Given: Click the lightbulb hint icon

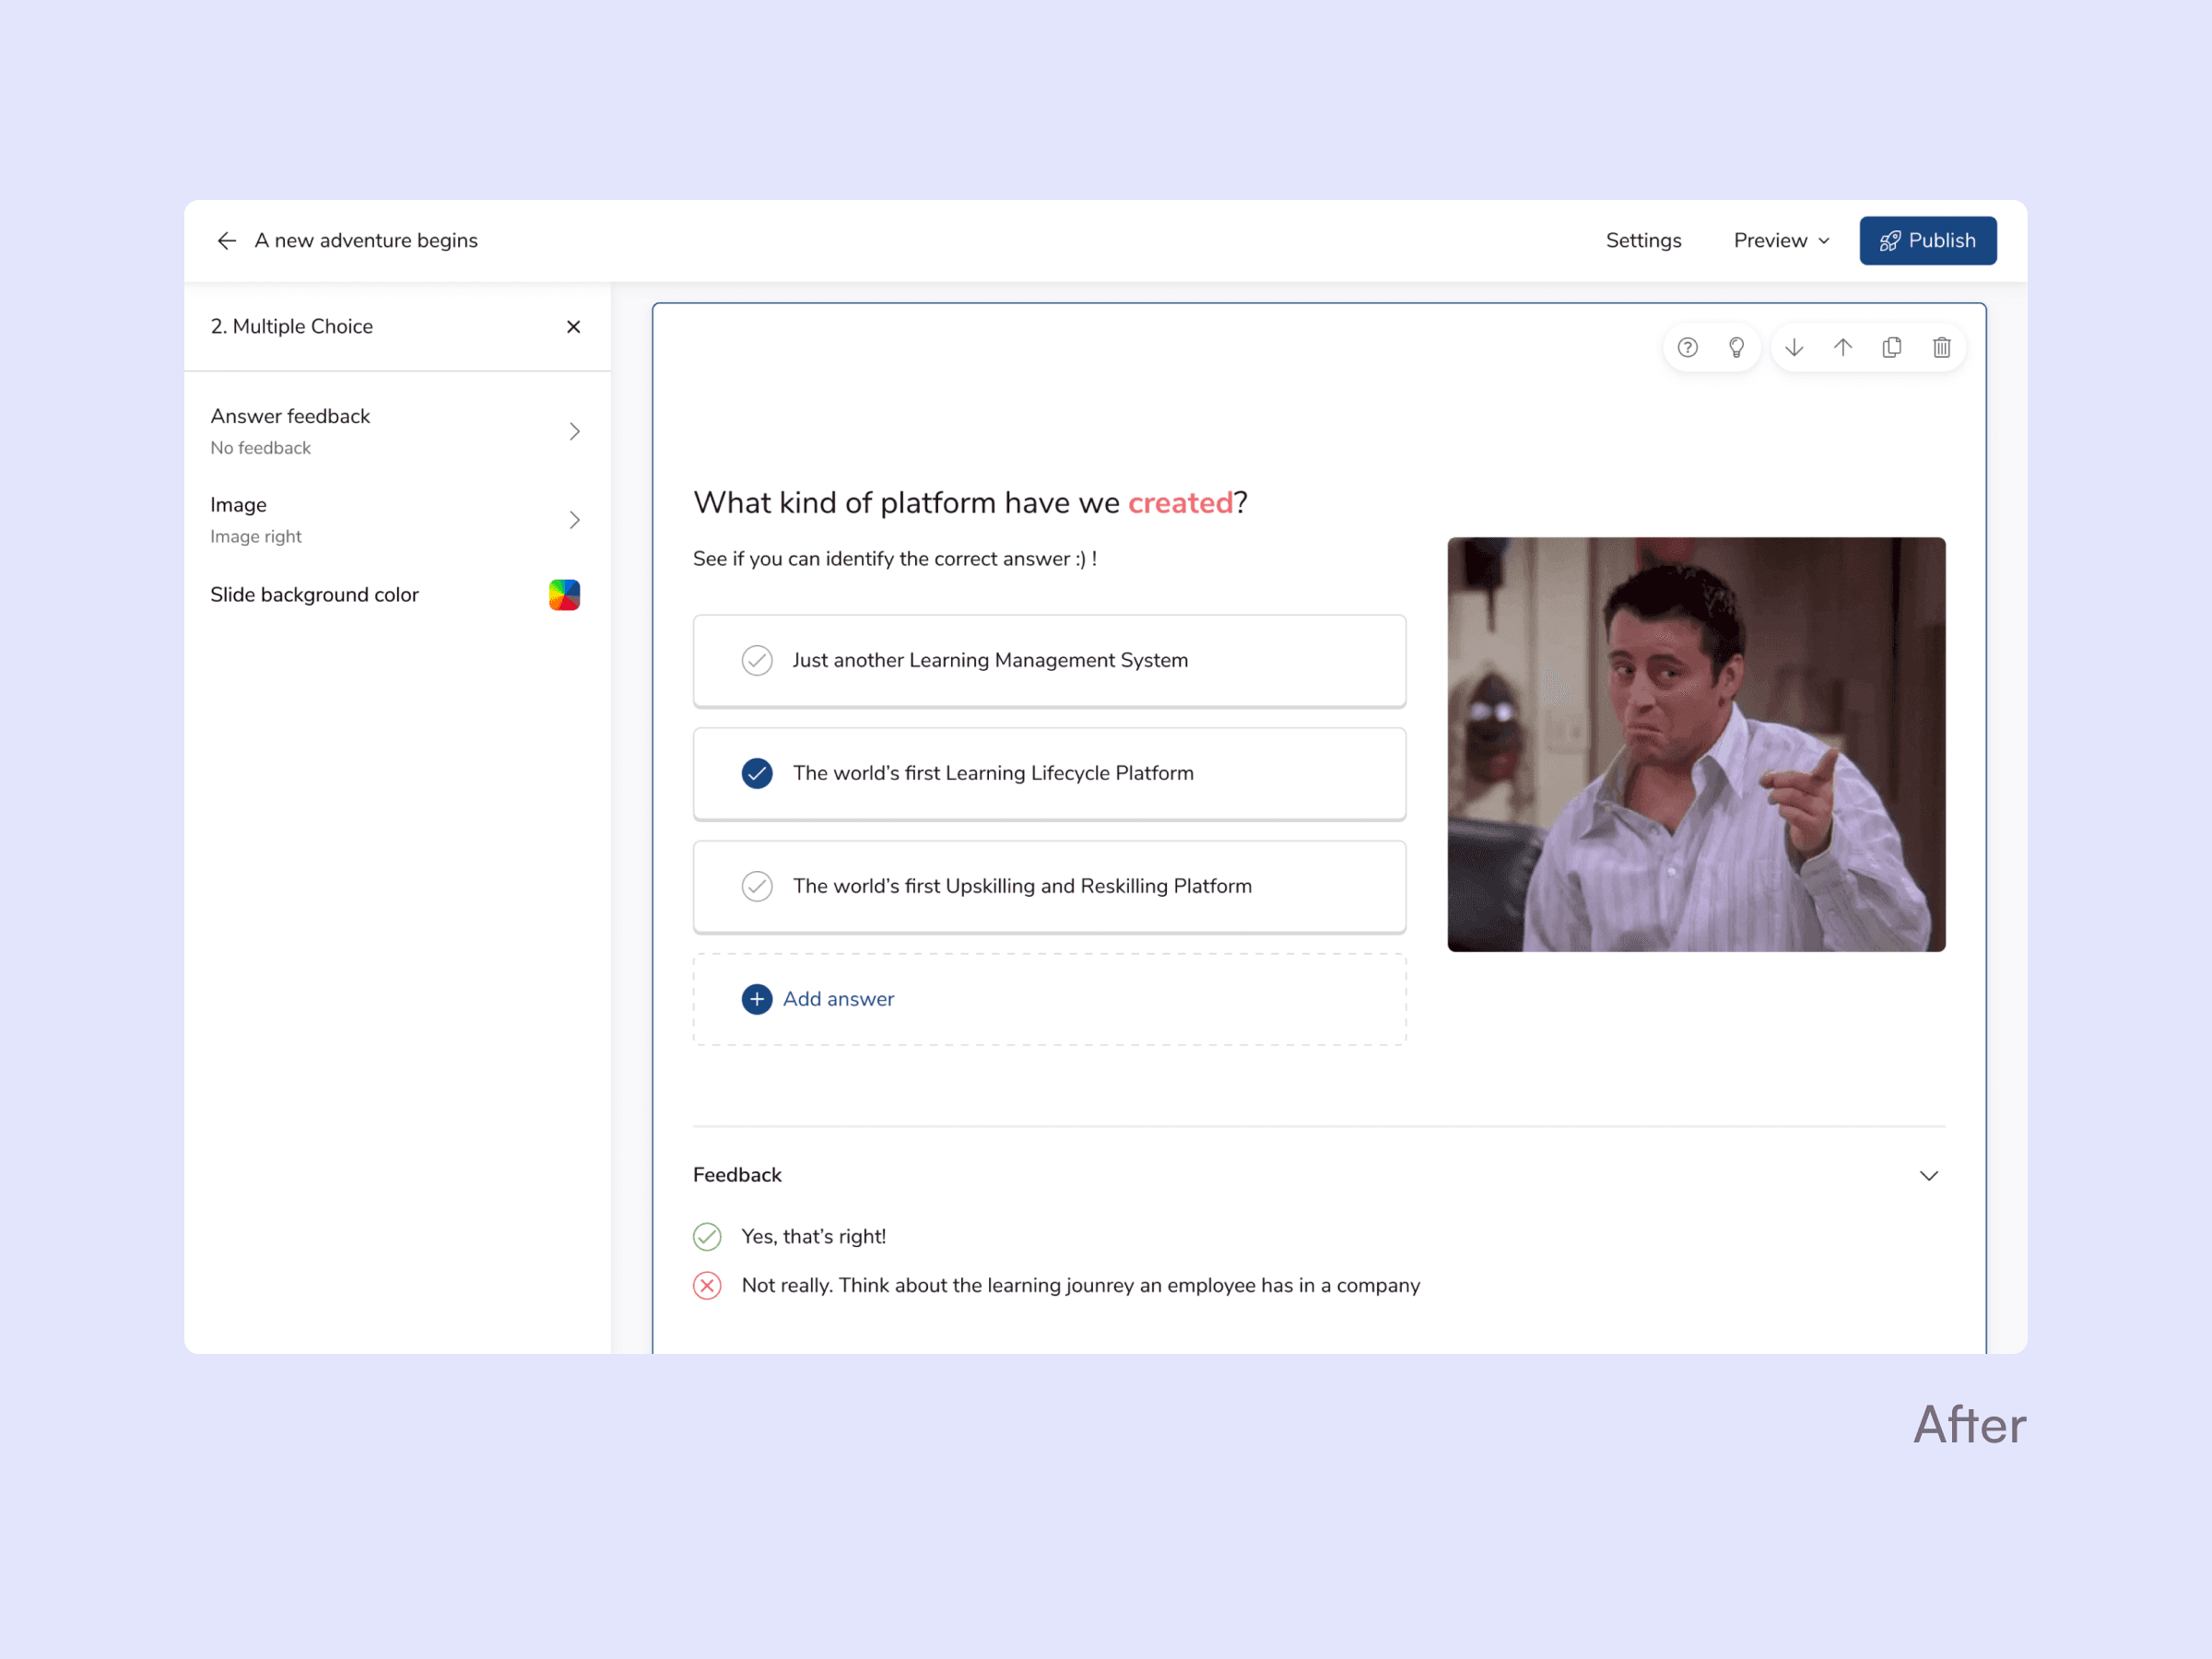Looking at the screenshot, I should pos(1736,347).
